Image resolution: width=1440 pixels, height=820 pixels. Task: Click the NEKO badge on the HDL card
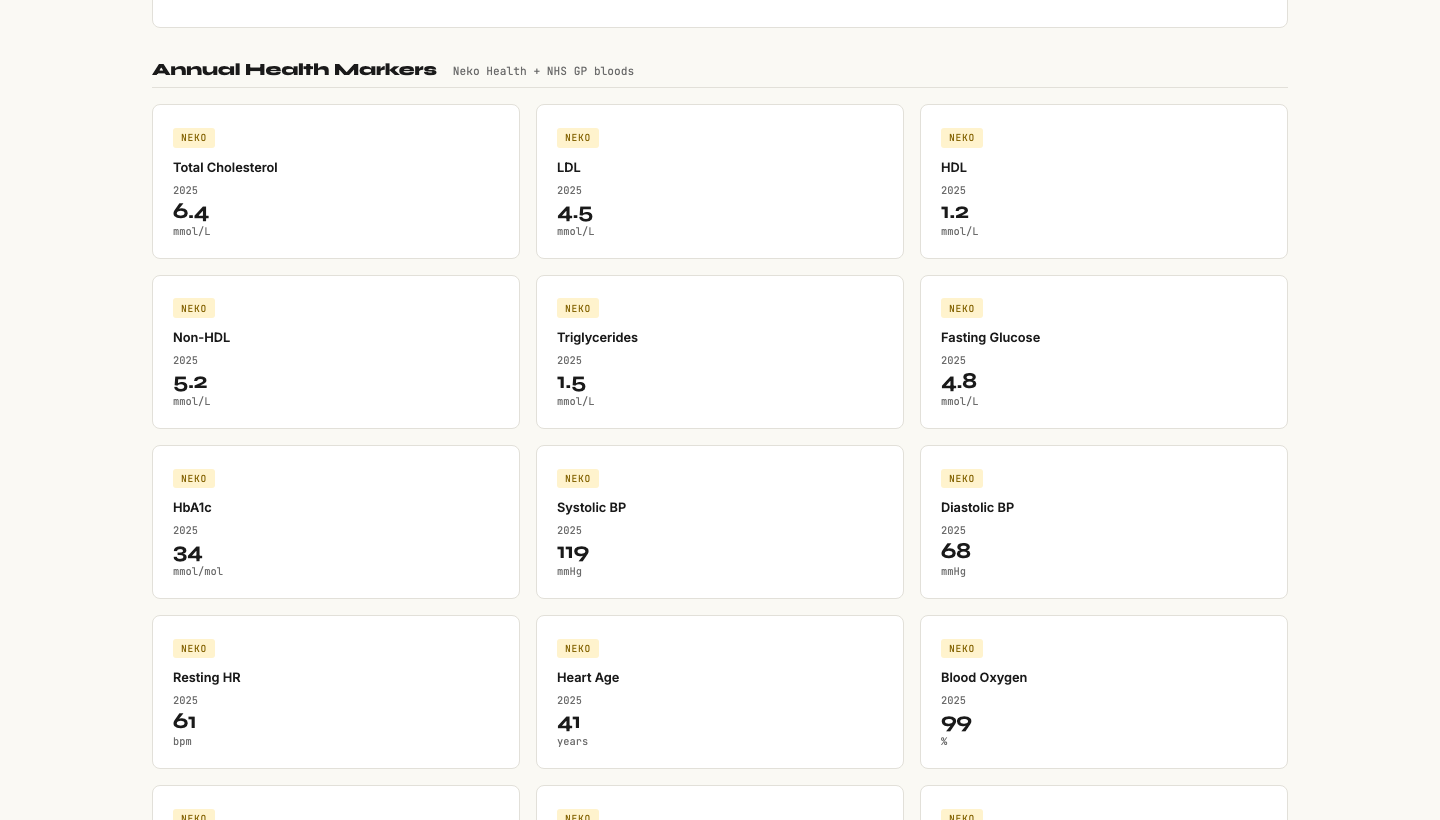[962, 138]
